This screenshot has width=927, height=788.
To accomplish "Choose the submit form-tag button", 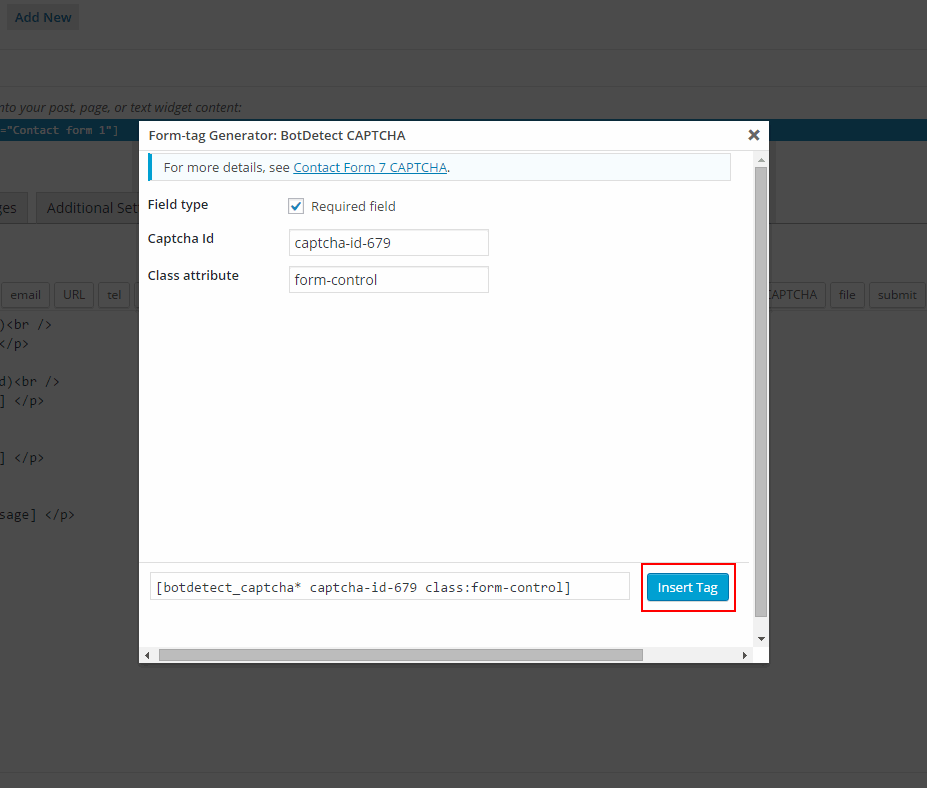I will tap(896, 295).
